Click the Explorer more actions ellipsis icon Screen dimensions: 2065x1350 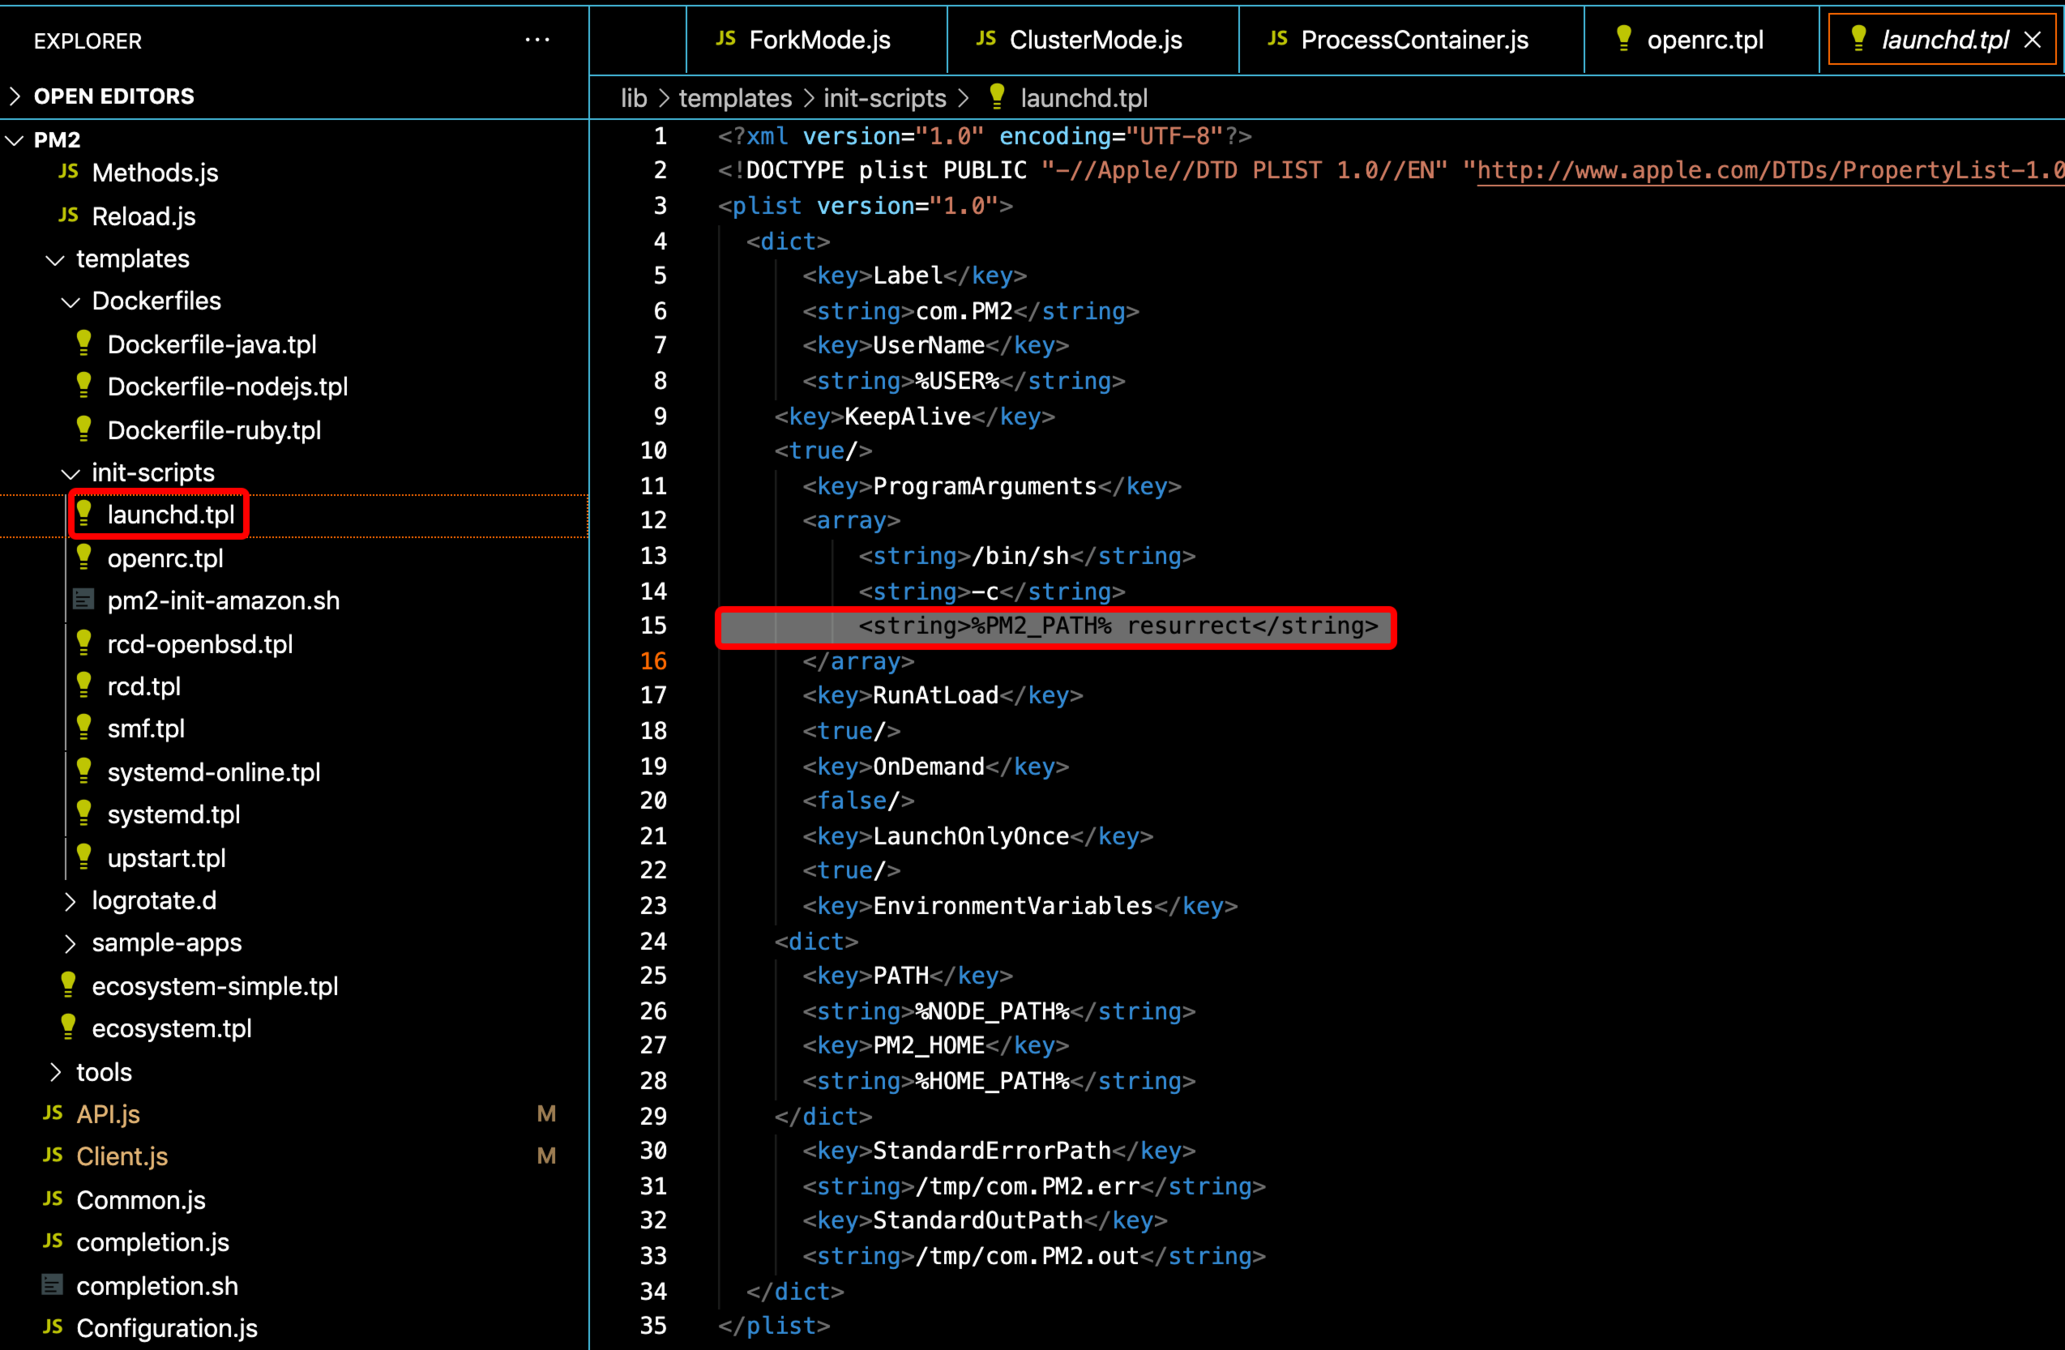pyautogui.click(x=537, y=40)
